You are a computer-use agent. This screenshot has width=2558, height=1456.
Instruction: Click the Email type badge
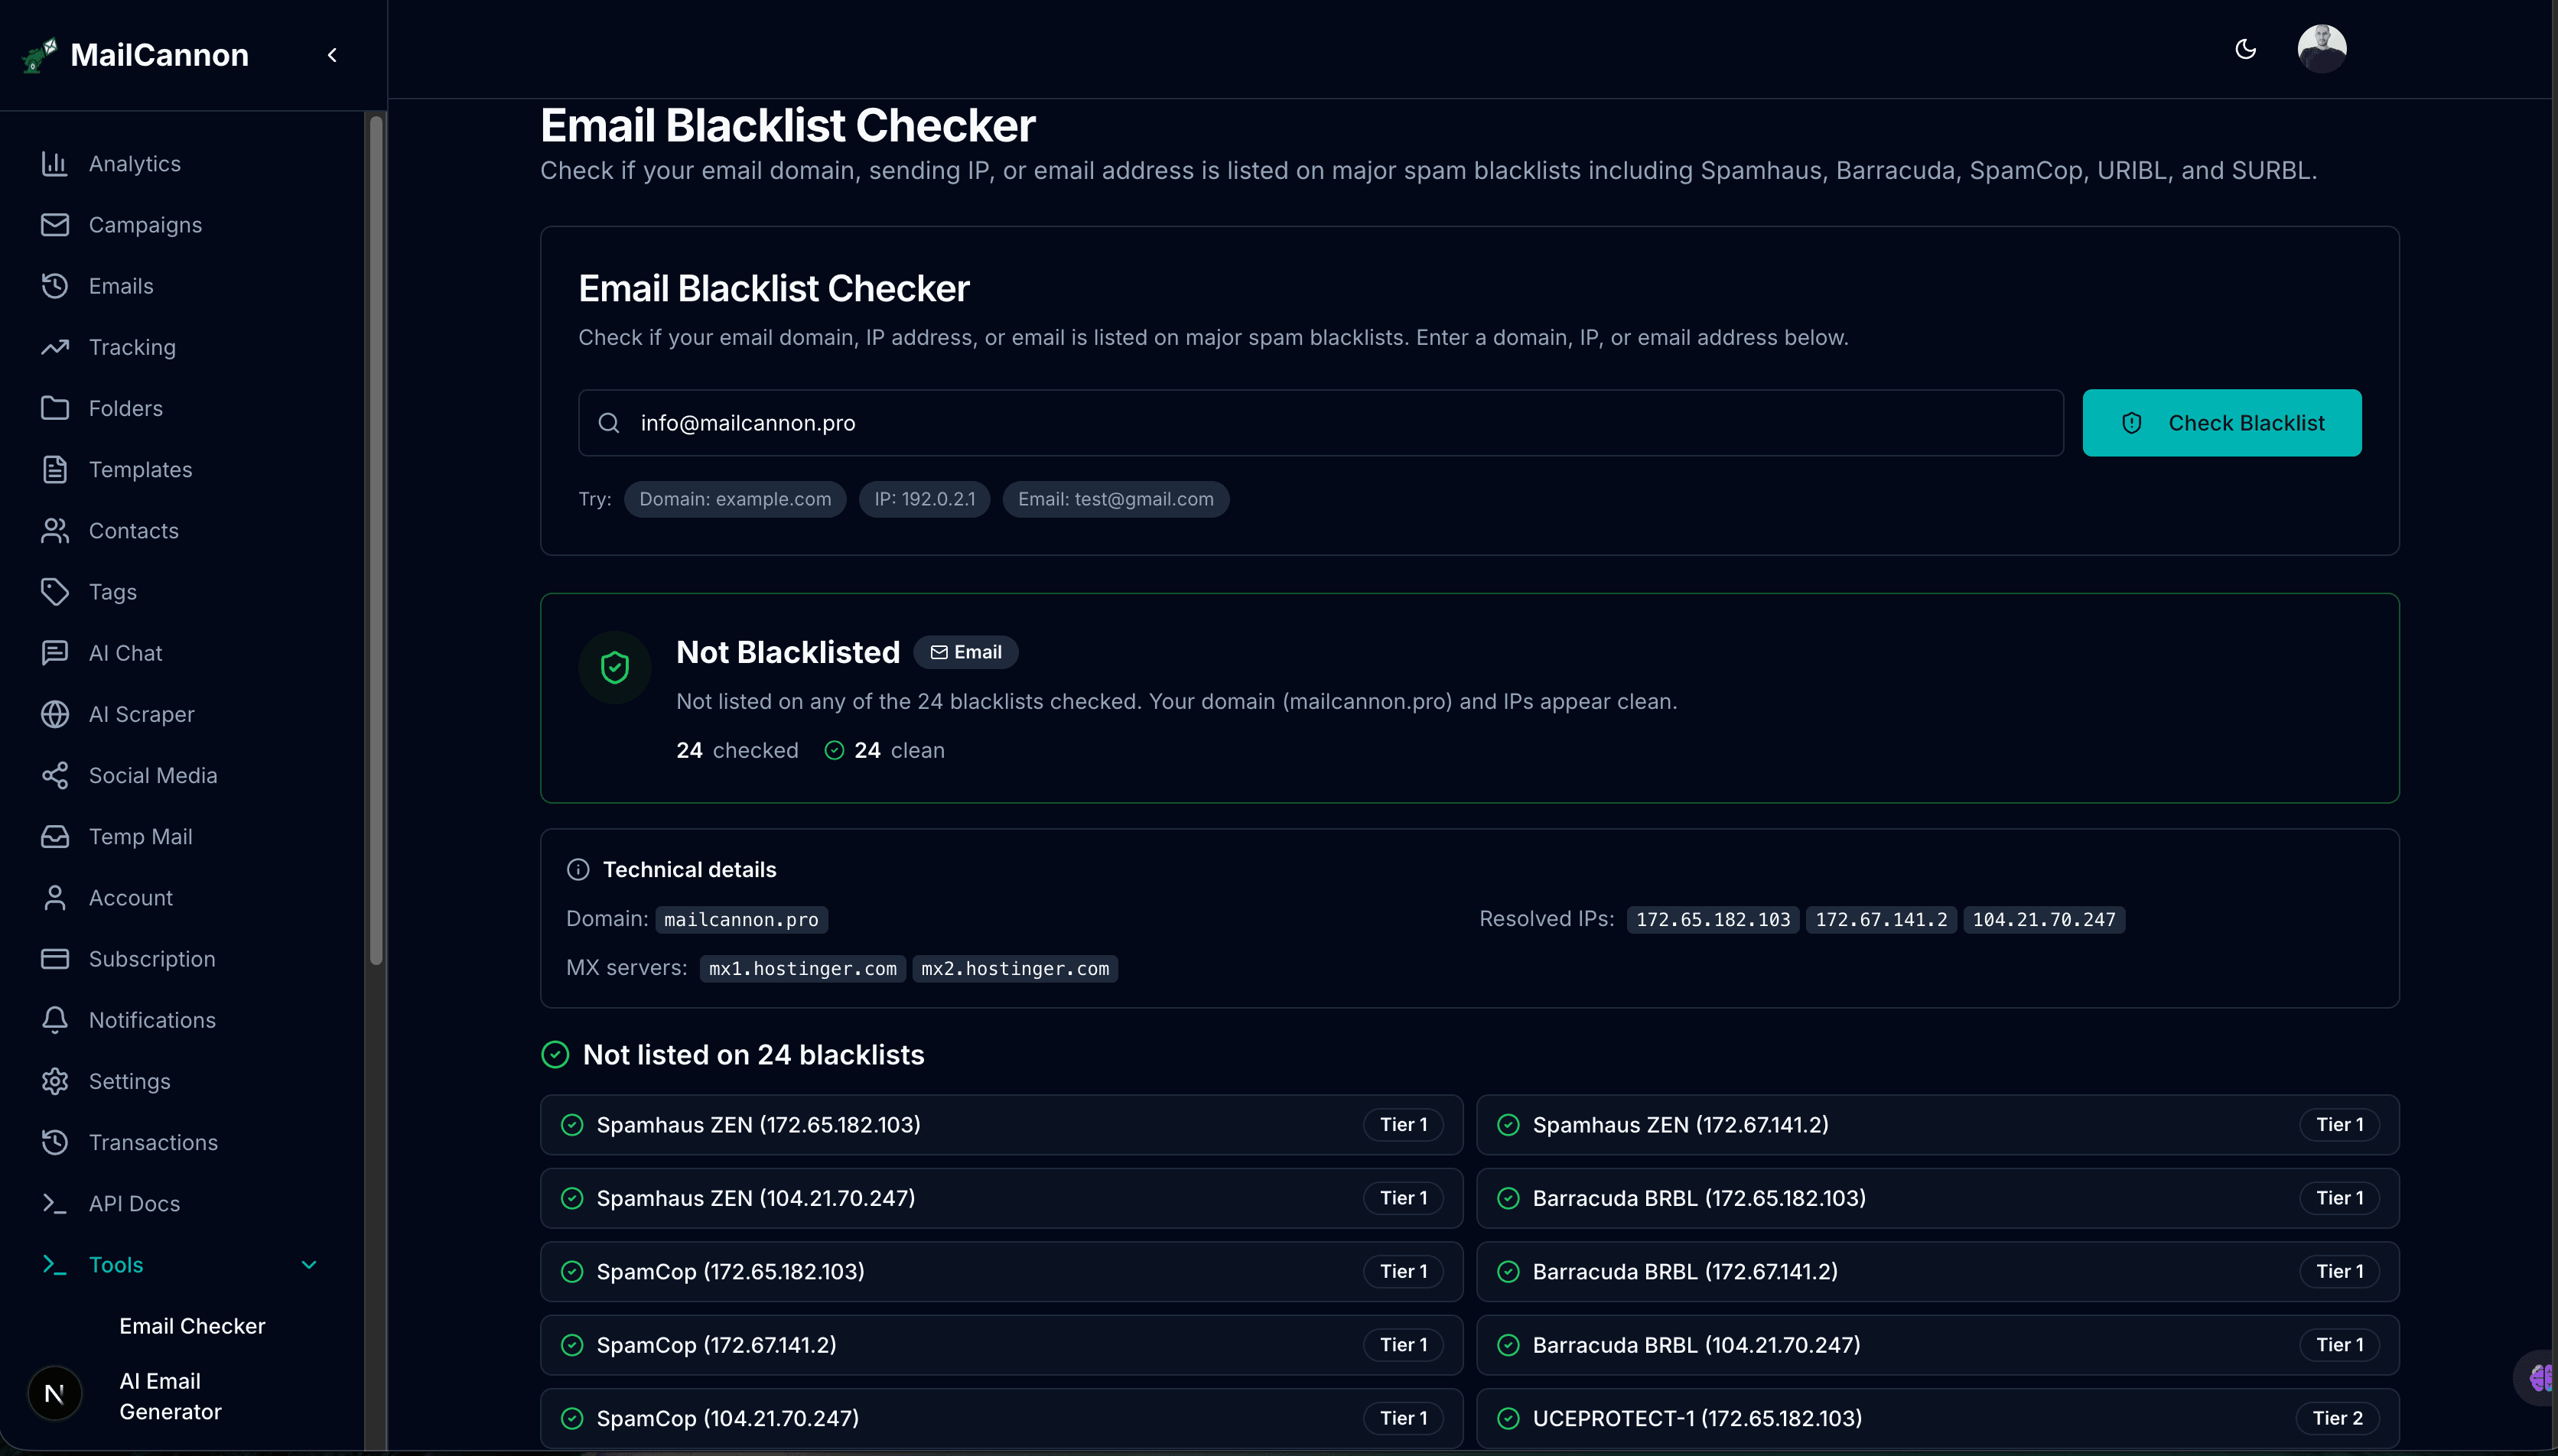tap(965, 652)
